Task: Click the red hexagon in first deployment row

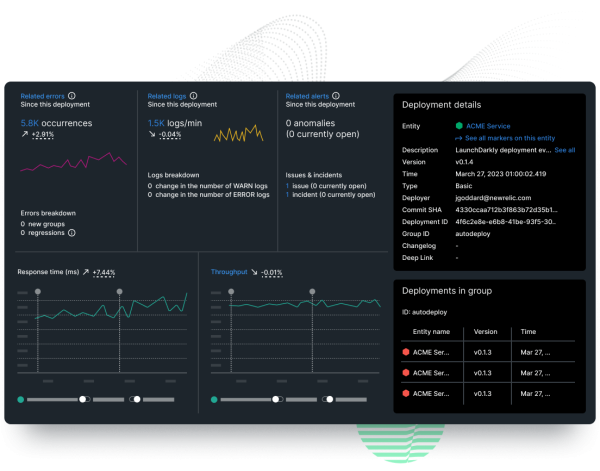Action: pos(406,352)
